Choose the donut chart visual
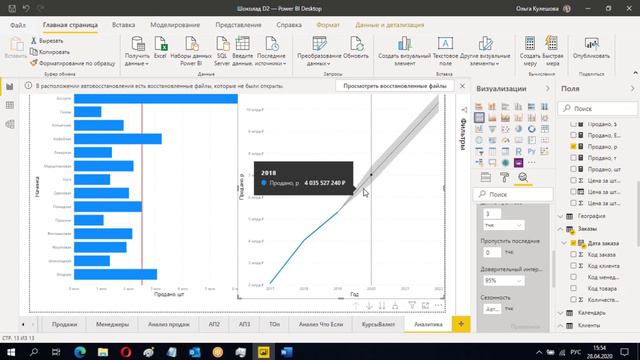The width and height of the screenshot is (640, 360). [531, 129]
